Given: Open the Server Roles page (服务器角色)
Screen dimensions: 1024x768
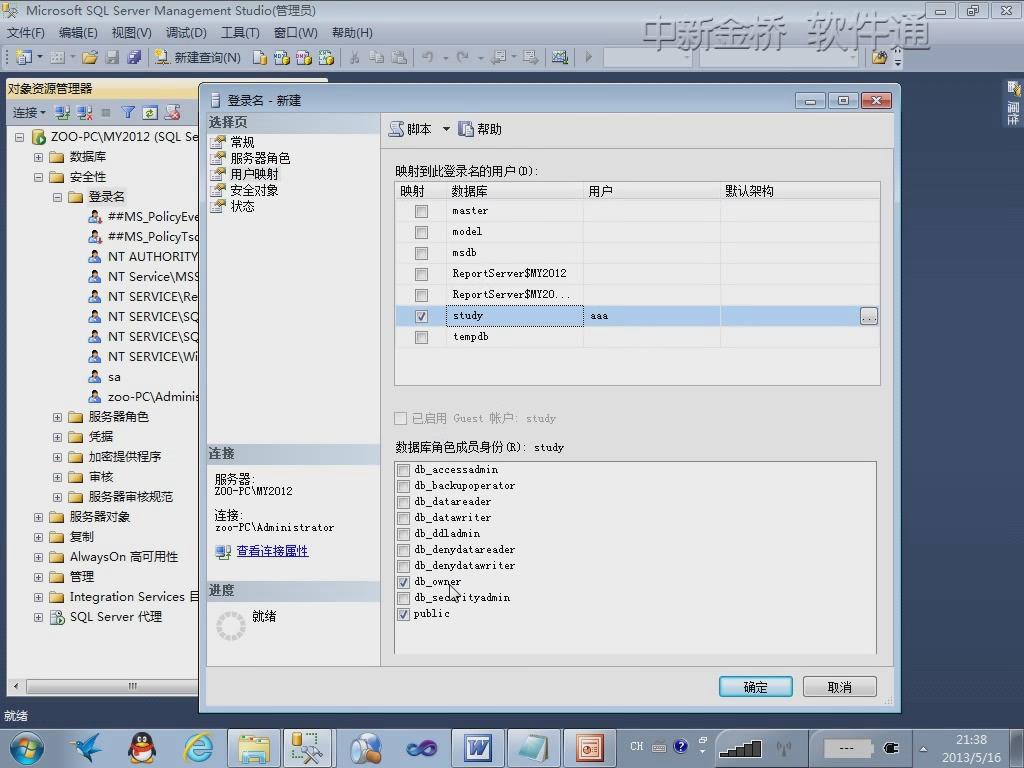Looking at the screenshot, I should 259,158.
